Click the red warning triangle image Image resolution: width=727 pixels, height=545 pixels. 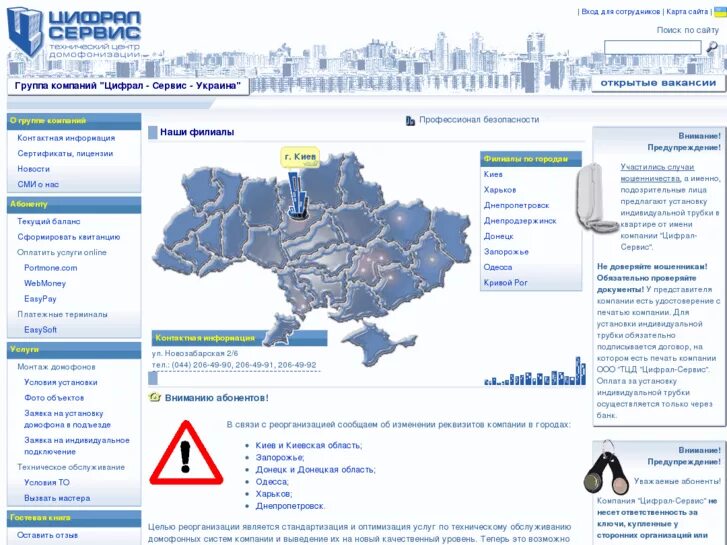pyautogui.click(x=186, y=453)
